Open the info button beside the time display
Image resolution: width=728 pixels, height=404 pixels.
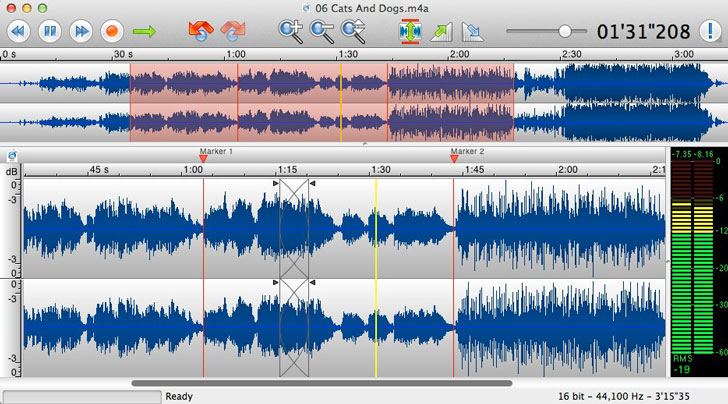712,31
